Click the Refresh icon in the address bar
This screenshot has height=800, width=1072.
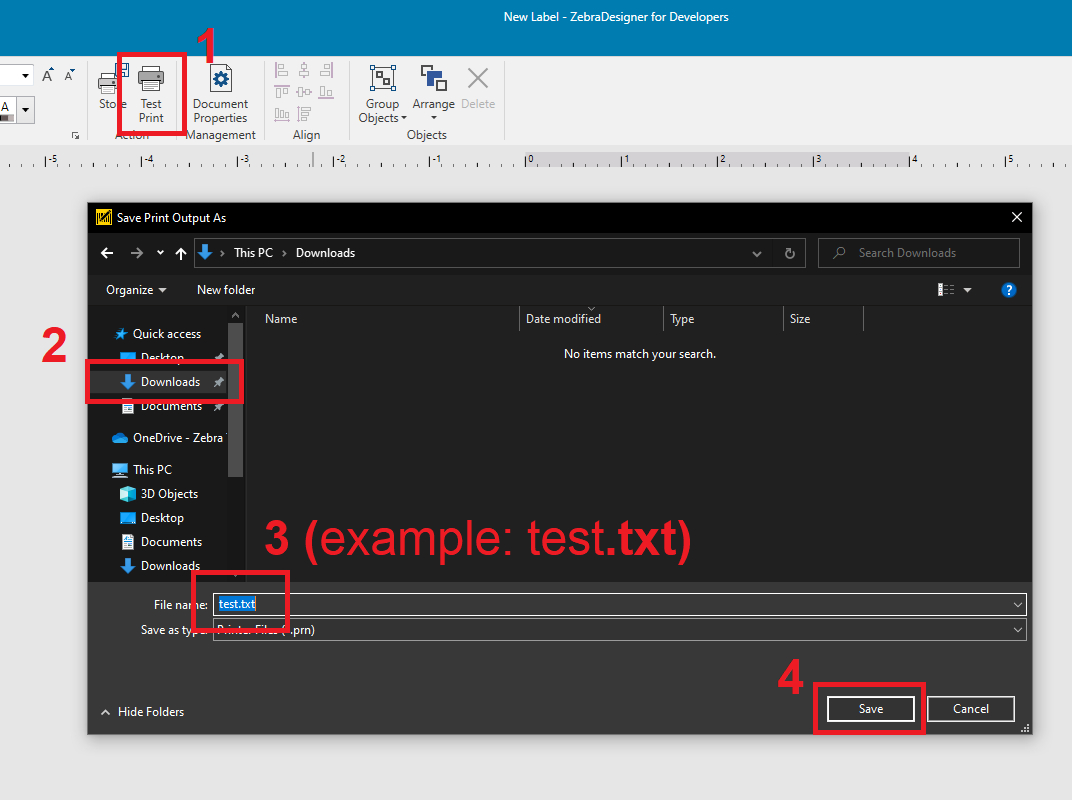click(790, 252)
